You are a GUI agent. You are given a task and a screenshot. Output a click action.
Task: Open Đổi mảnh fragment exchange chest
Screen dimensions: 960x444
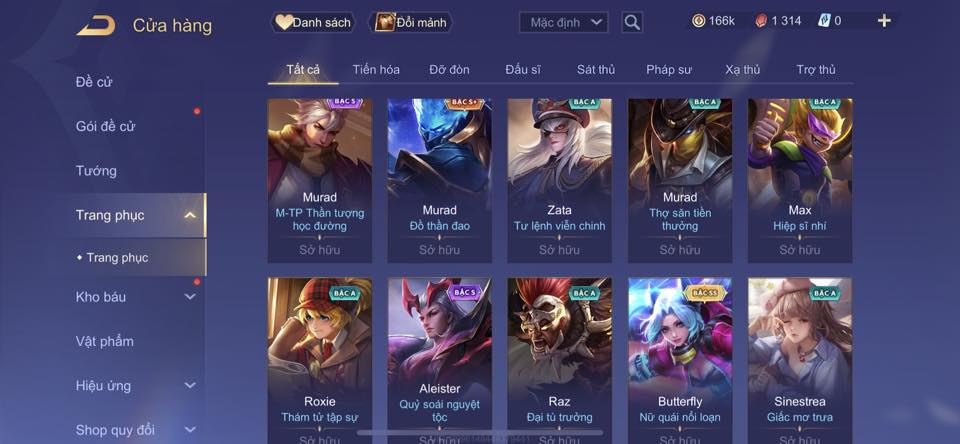pyautogui.click(x=410, y=23)
